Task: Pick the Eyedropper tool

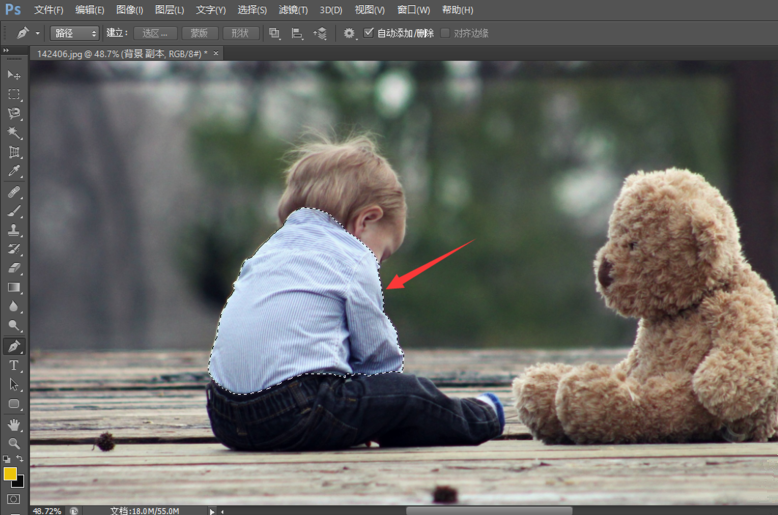Action: pos(14,172)
